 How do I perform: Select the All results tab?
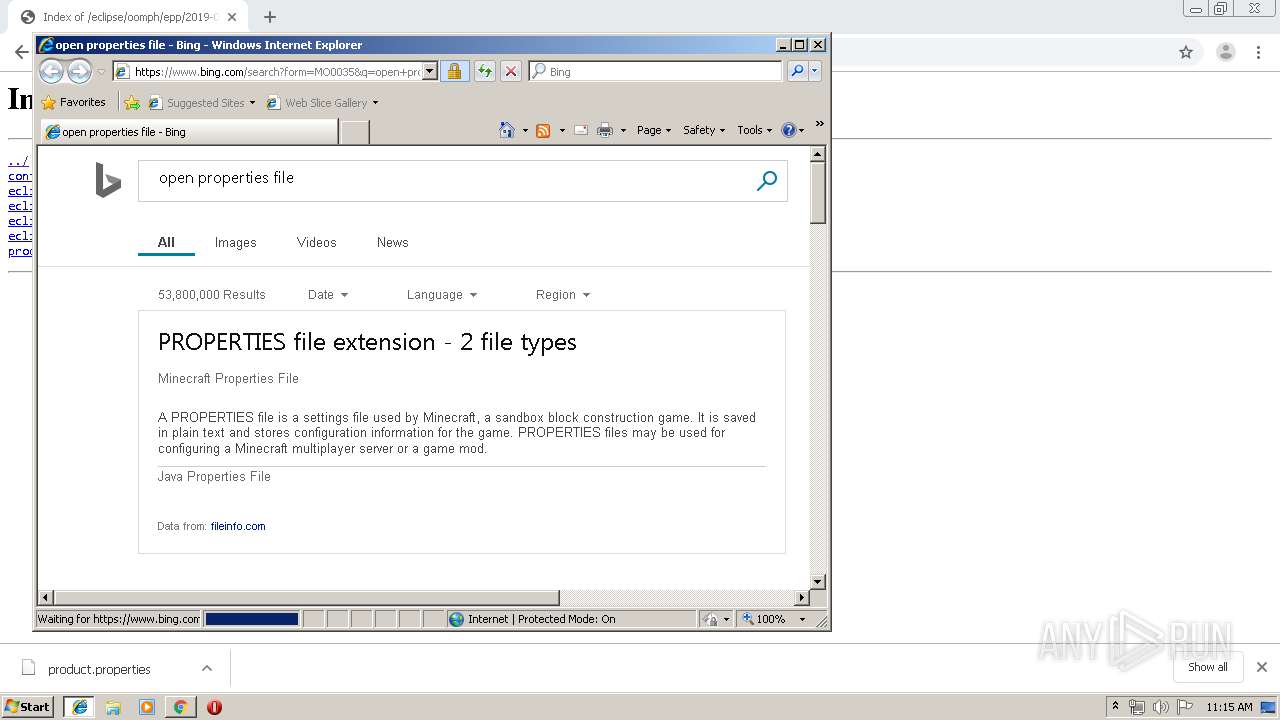[x=166, y=242]
